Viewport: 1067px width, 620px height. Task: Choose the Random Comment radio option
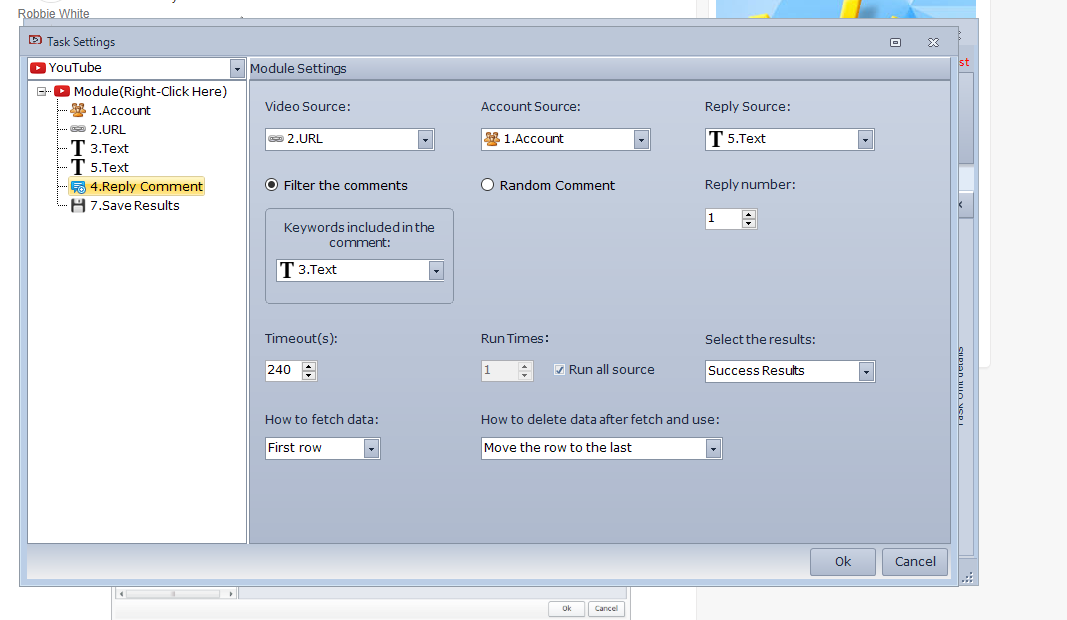point(488,185)
